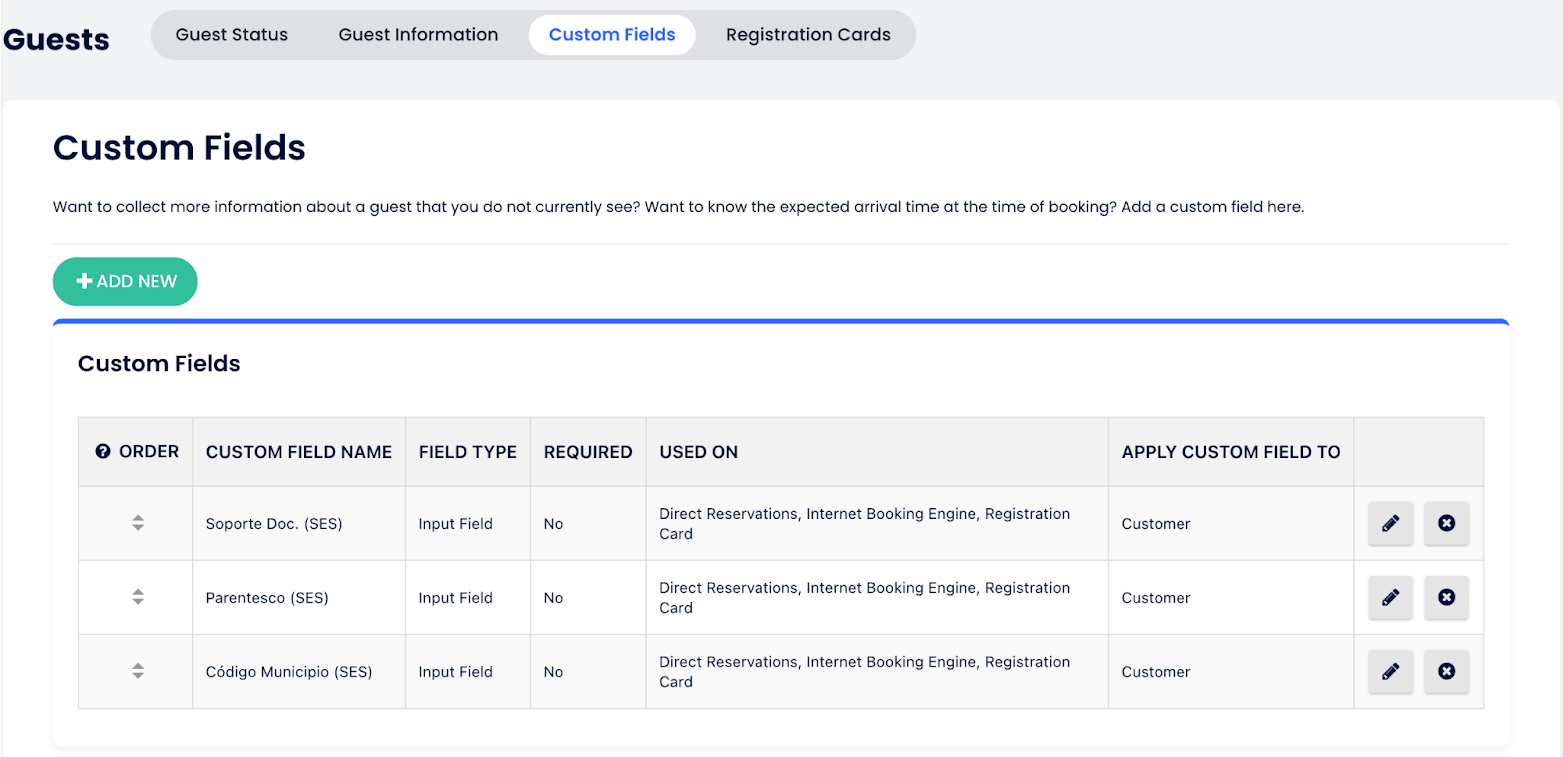Screen dimensions: 1563x757
Task: Select the Custom Fields tab
Action: pyautogui.click(x=612, y=35)
